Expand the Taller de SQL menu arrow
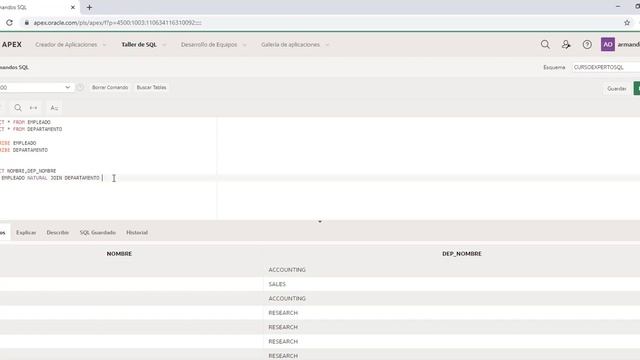This screenshot has width=640, height=360. point(164,45)
